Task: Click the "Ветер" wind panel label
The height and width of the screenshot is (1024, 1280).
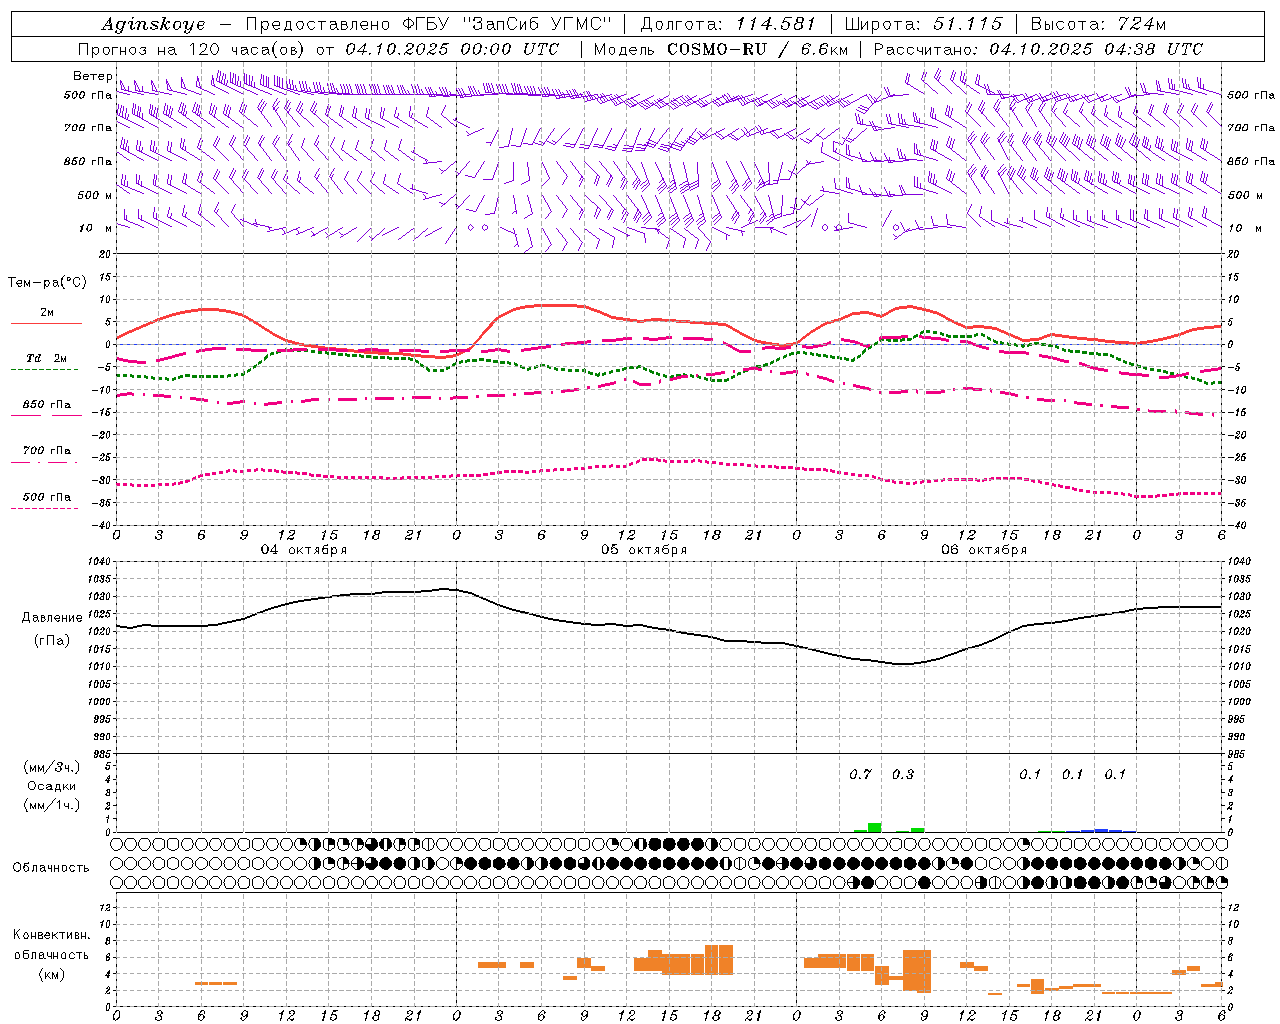Action: [92, 76]
